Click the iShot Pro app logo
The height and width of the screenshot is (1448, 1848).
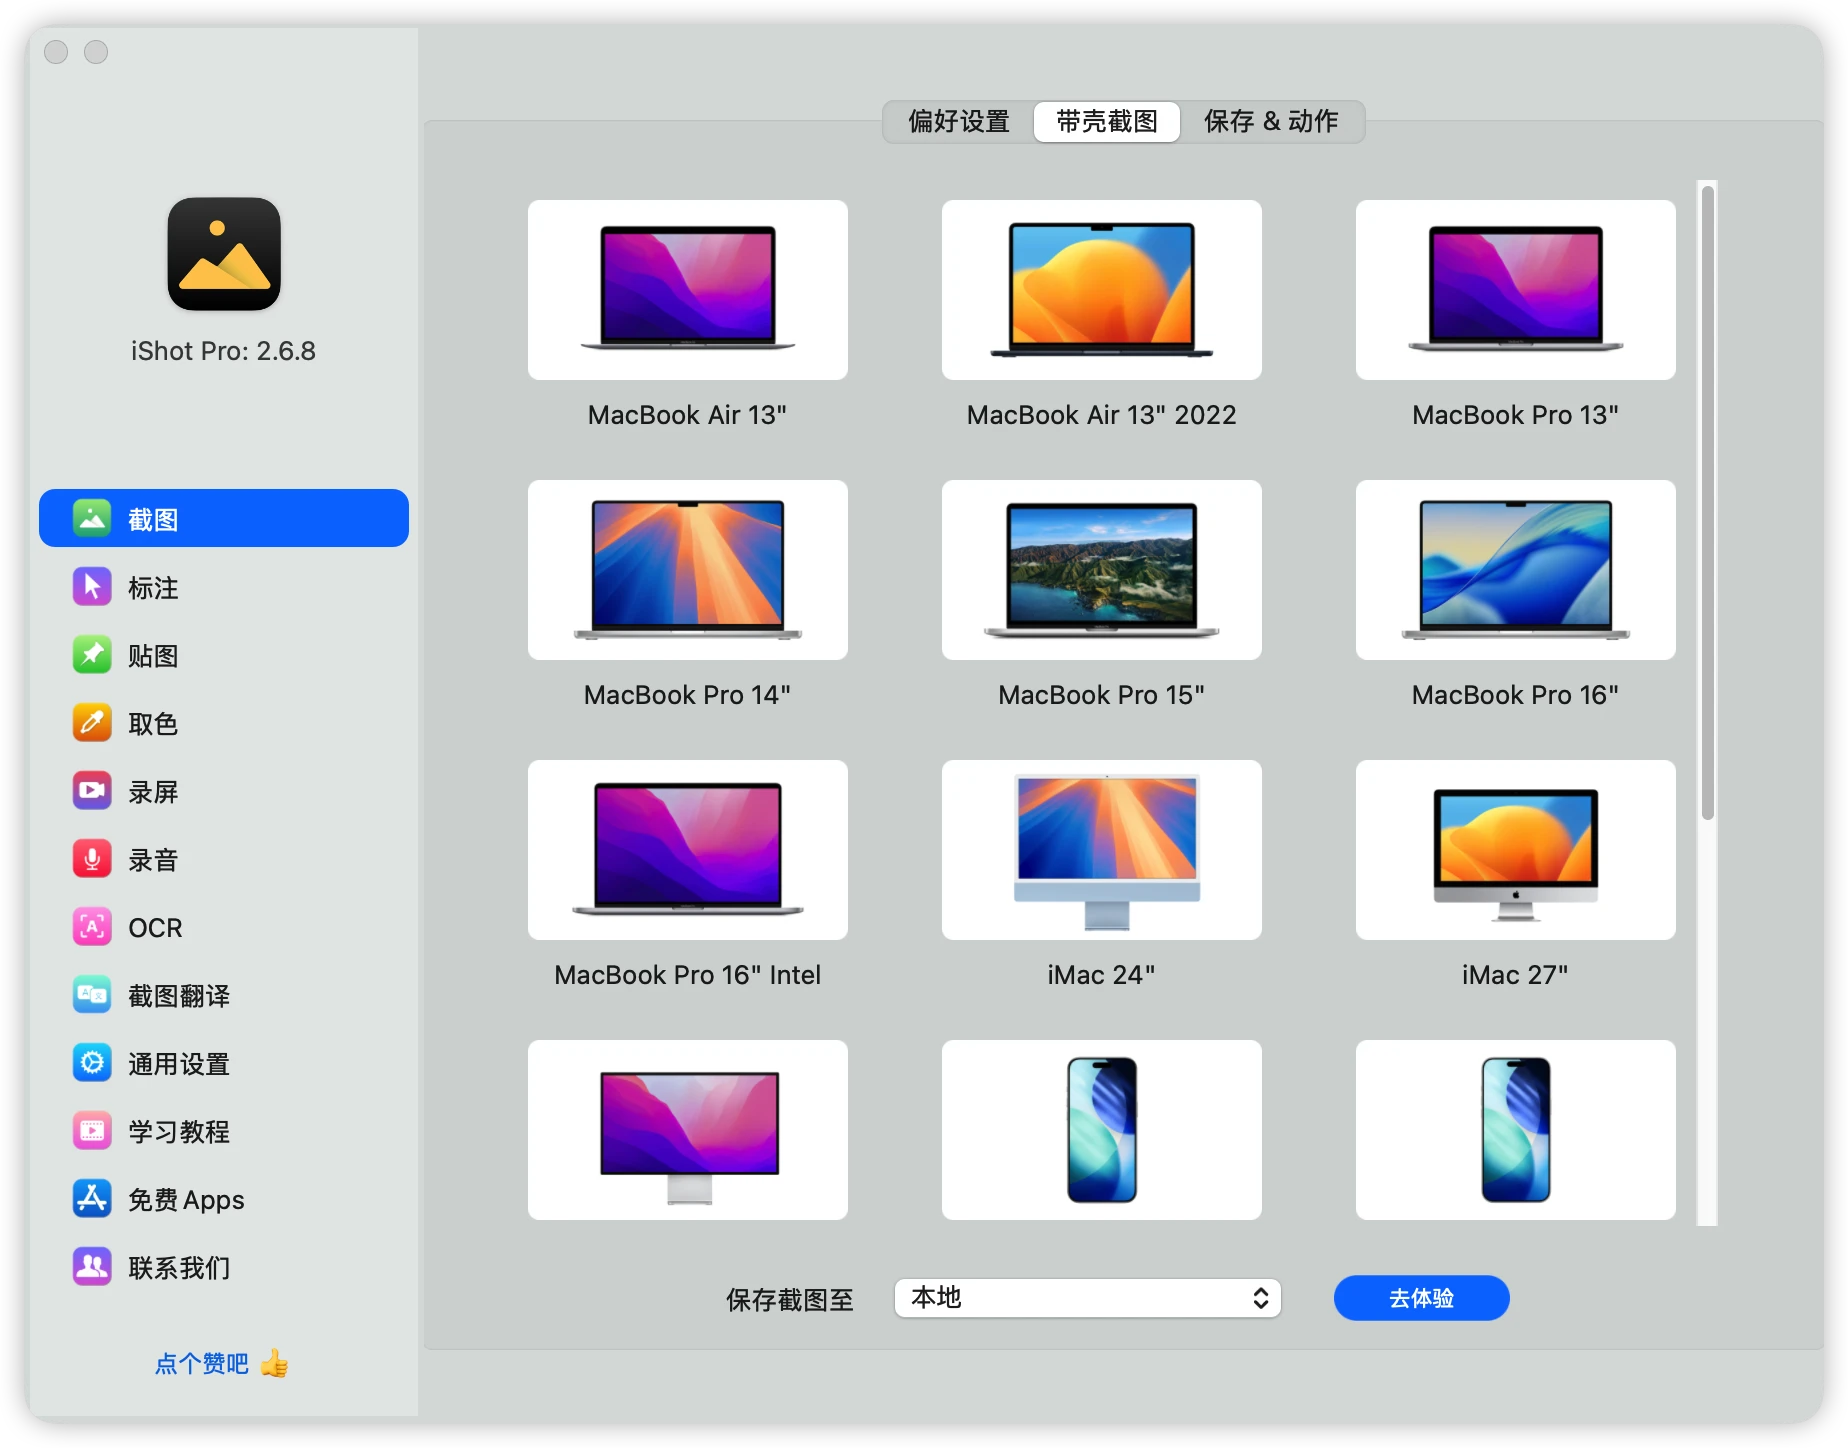coord(224,254)
